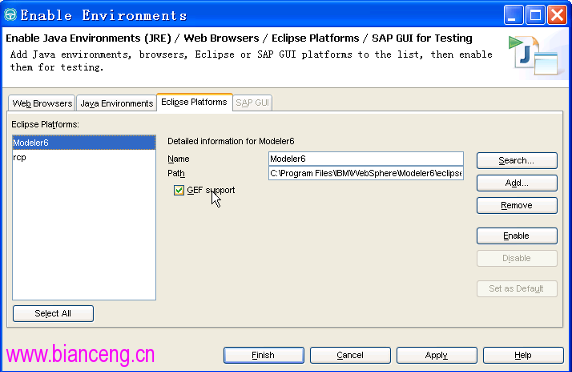Click the SAP GUI tab

(x=252, y=103)
